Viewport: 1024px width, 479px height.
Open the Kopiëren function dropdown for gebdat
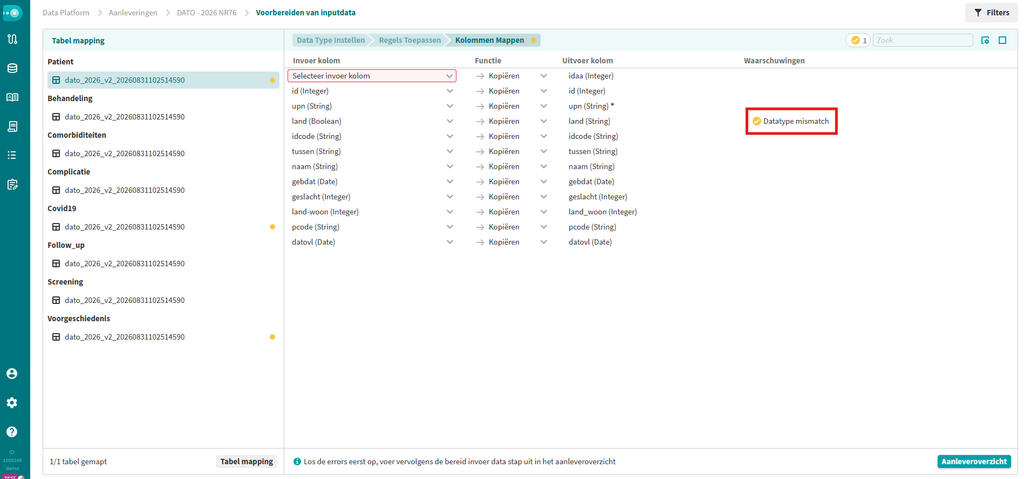pos(511,182)
